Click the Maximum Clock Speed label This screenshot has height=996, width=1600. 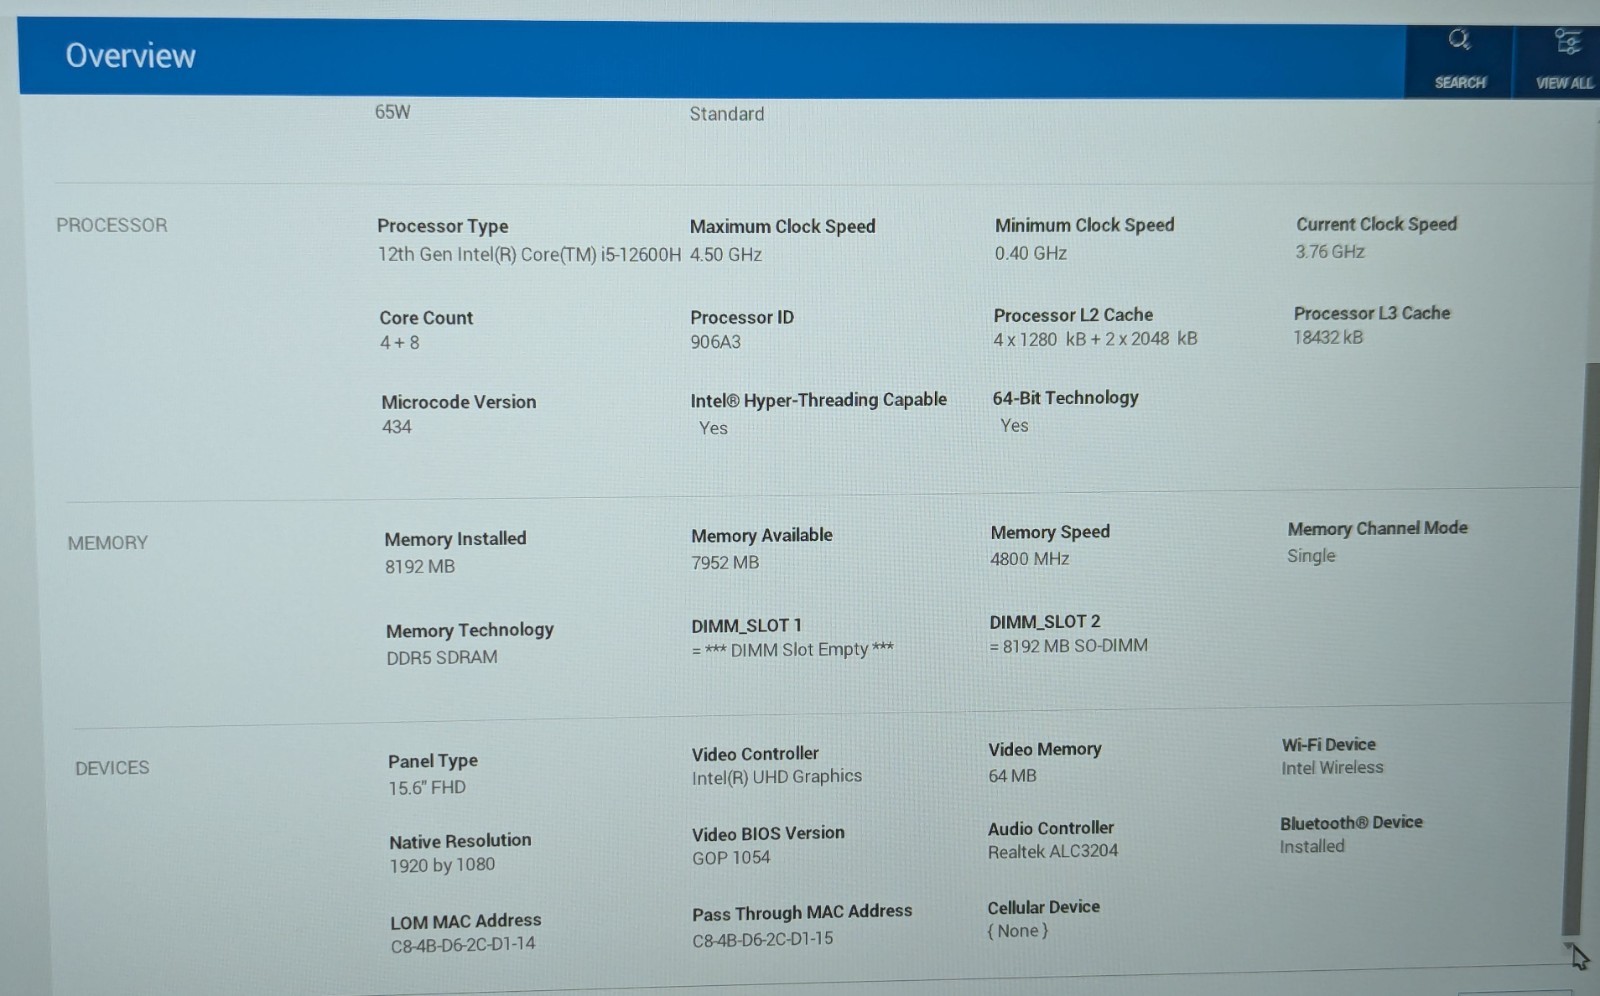[x=782, y=226]
